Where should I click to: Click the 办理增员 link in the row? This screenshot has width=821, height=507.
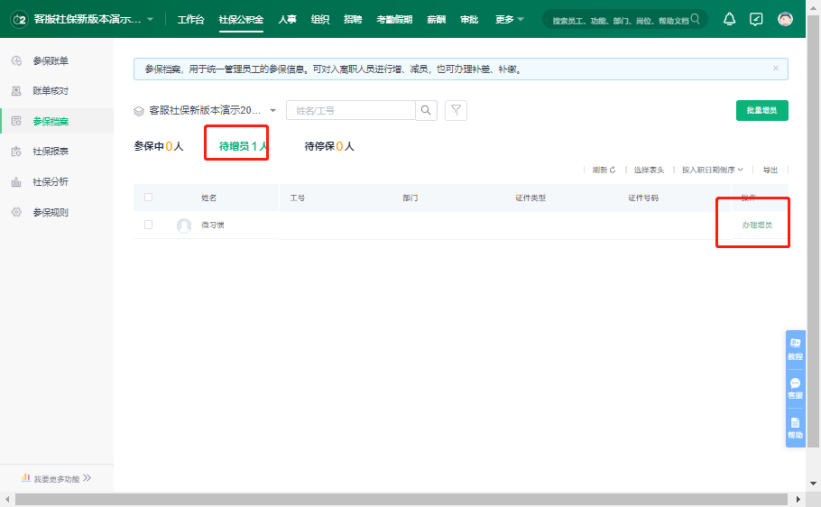[757, 225]
